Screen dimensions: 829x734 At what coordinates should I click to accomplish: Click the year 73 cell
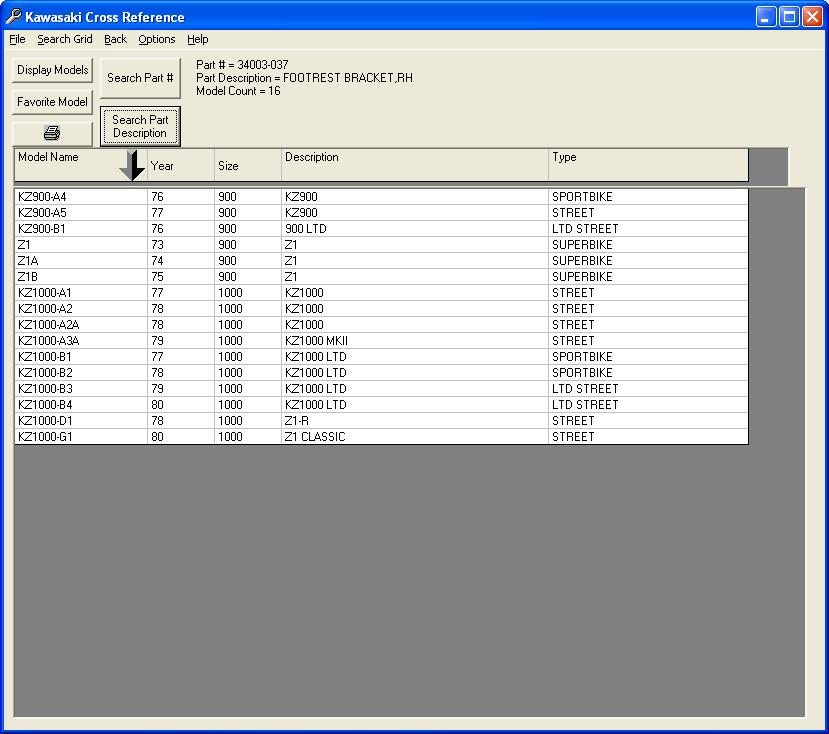[181, 245]
